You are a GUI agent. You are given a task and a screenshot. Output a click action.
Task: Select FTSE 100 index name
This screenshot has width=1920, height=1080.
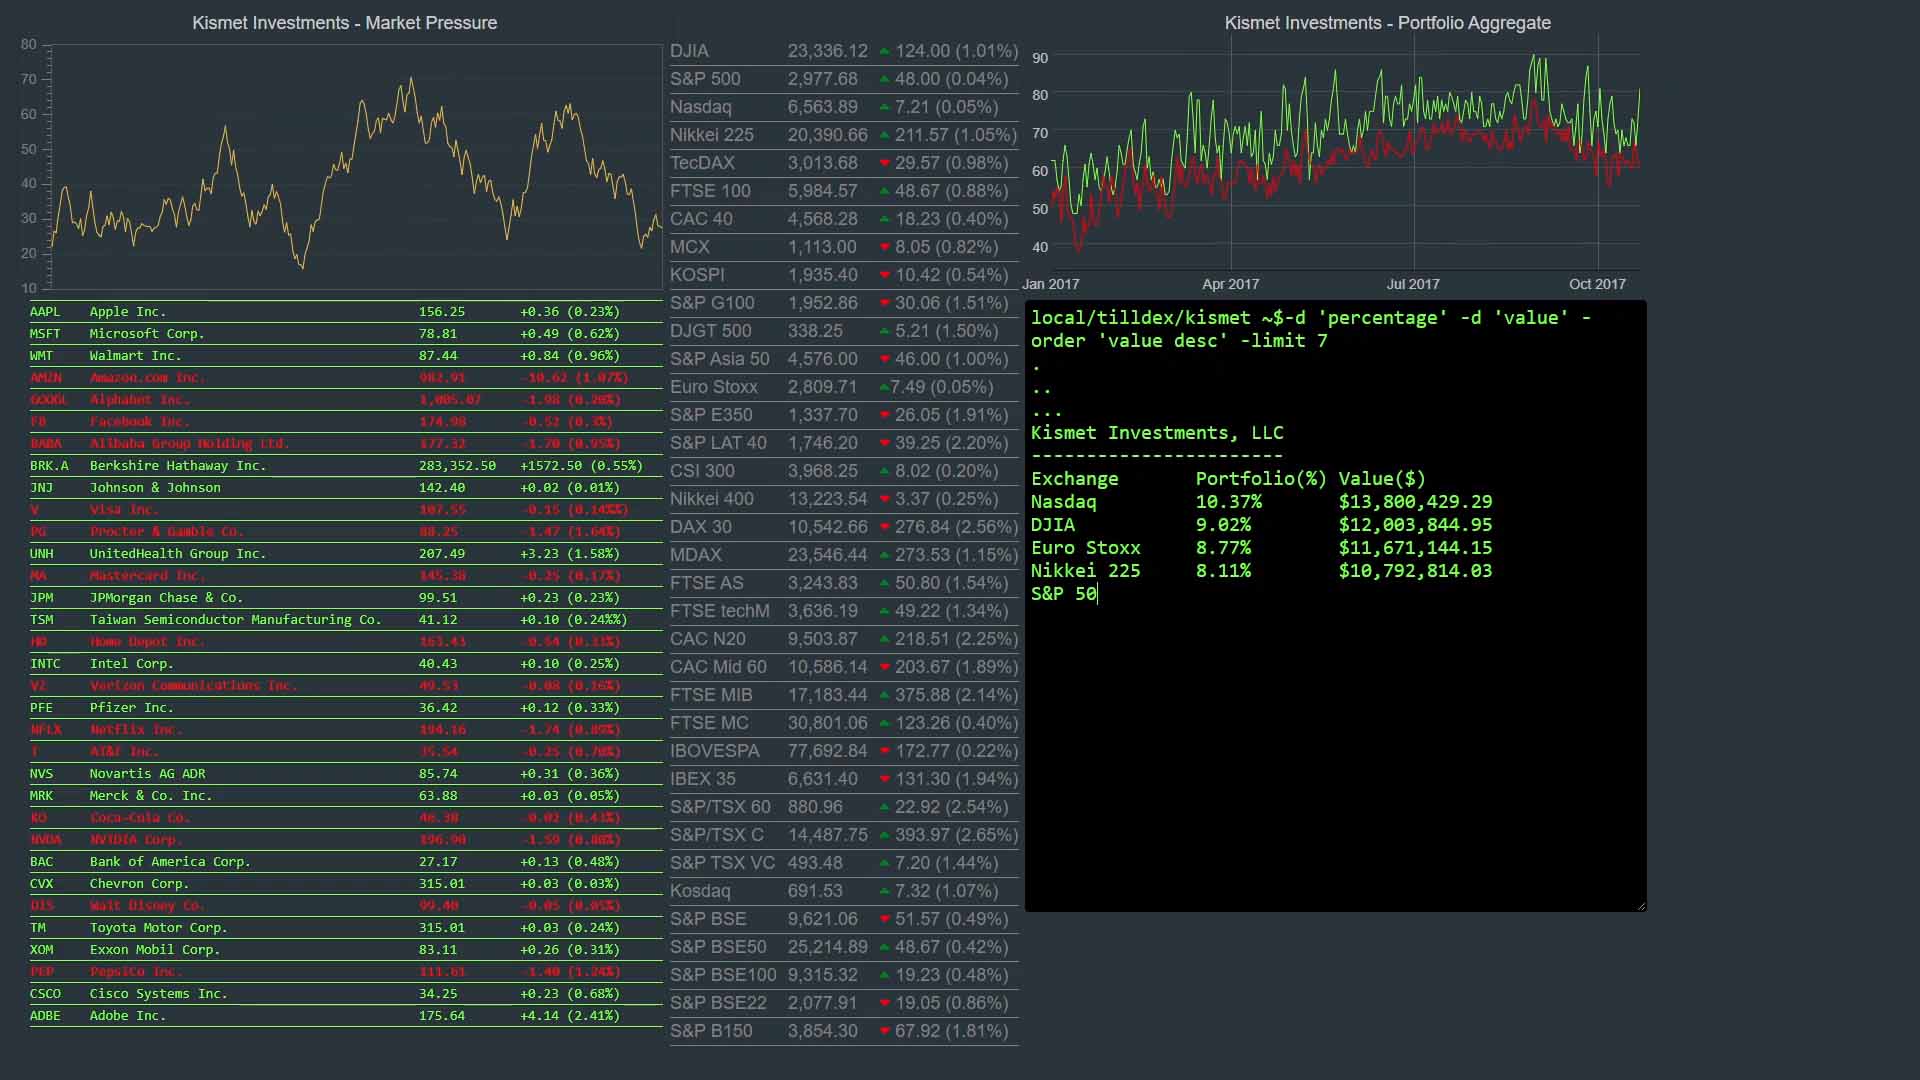[710, 191]
